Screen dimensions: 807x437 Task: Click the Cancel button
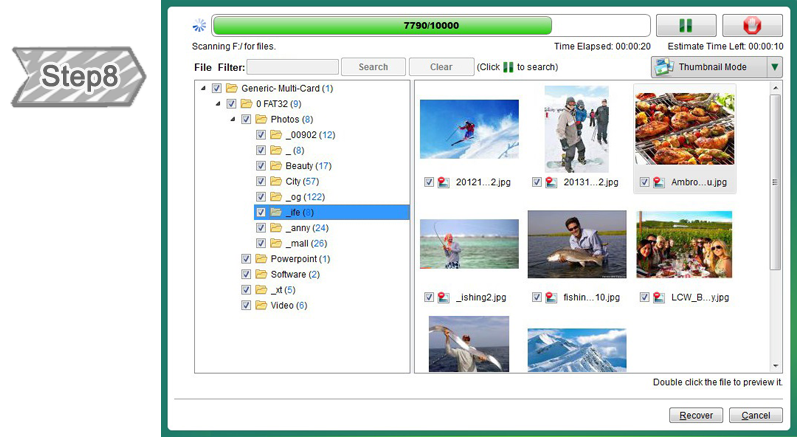pos(756,415)
